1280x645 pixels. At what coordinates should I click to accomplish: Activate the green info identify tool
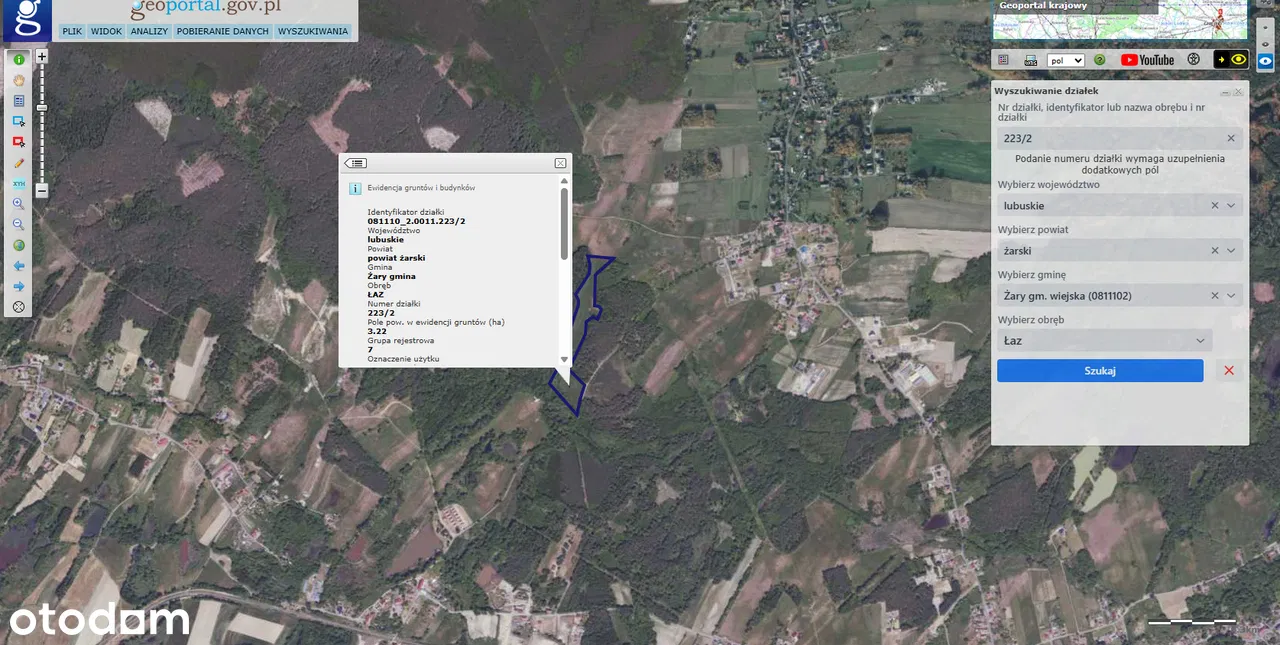pyautogui.click(x=19, y=60)
